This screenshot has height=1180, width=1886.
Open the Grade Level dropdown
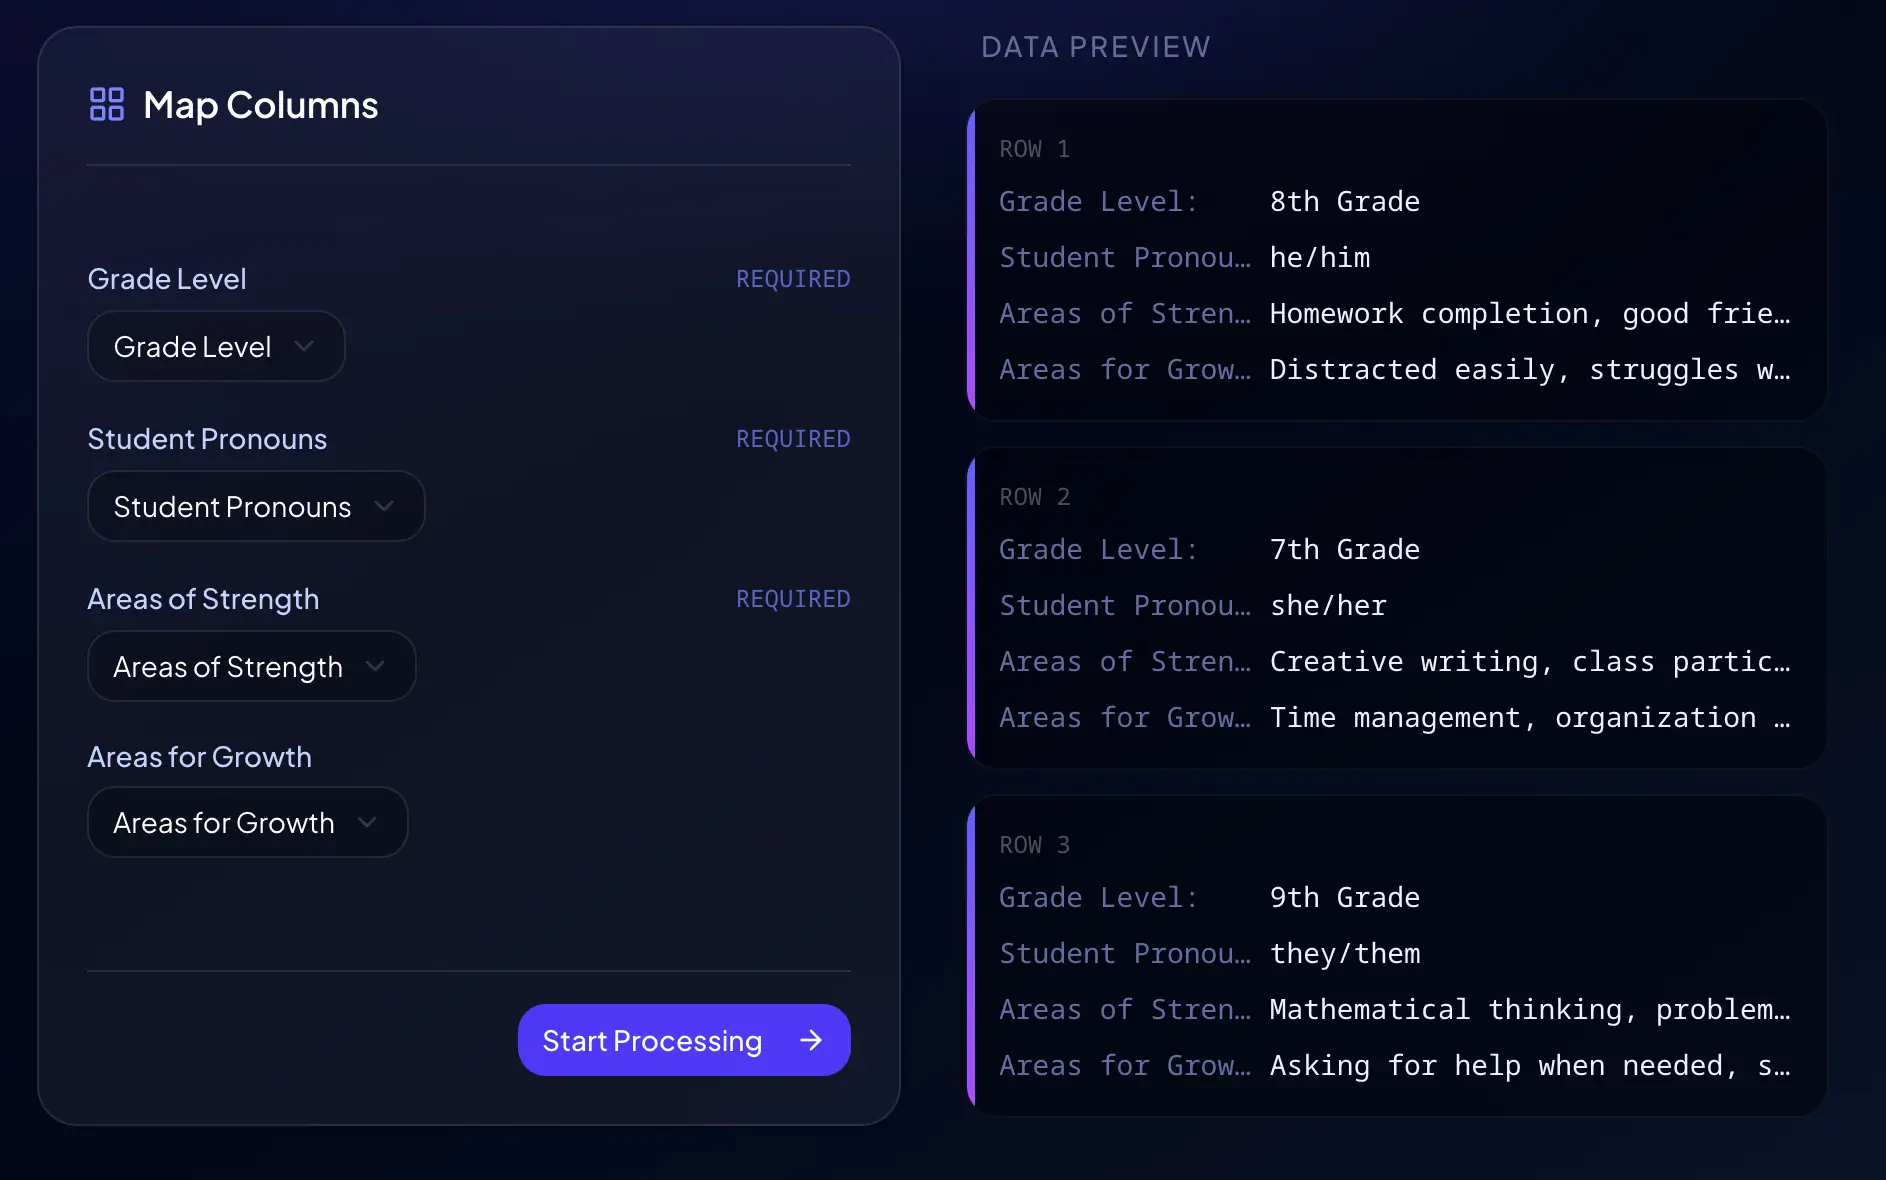[x=215, y=346]
